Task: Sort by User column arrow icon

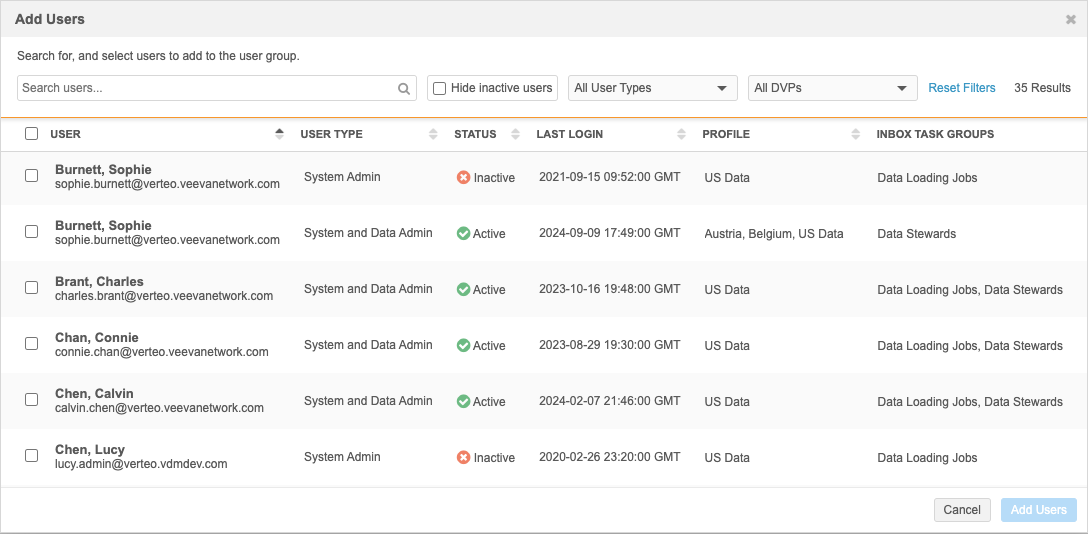Action: pos(279,134)
